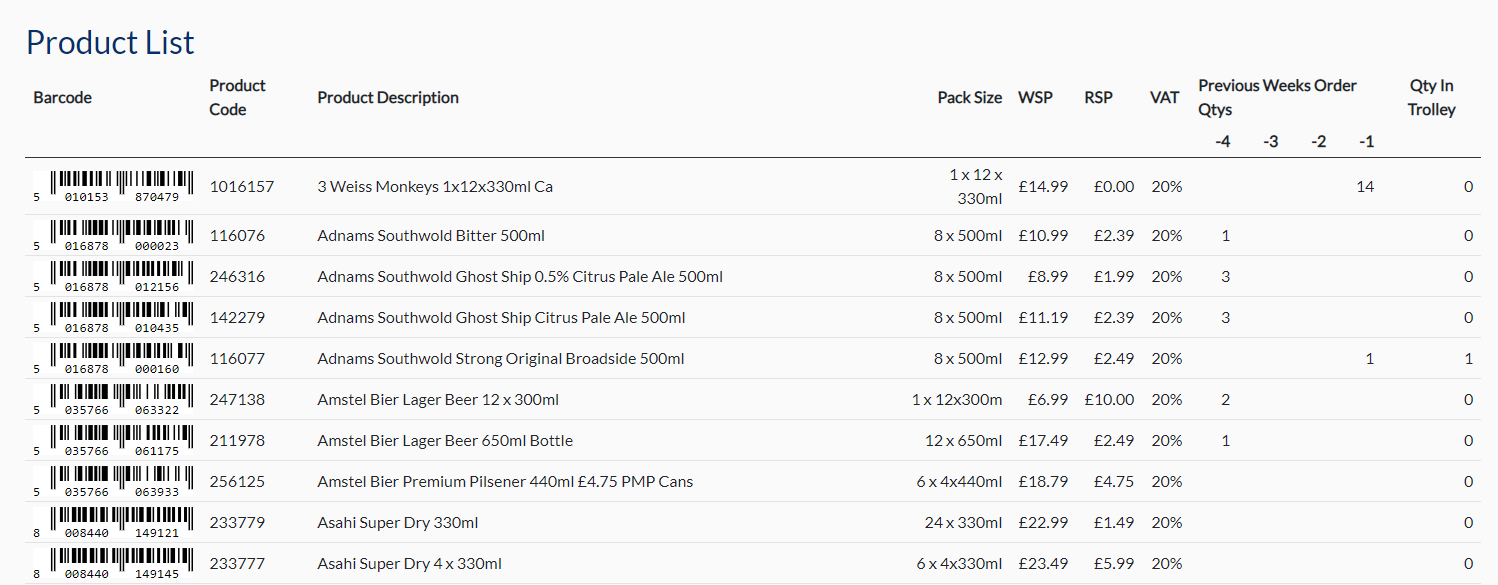This screenshot has height=585, width=1498.
Task: Click trolley quantity for Strong Original Broadside
Action: pos(1468,359)
